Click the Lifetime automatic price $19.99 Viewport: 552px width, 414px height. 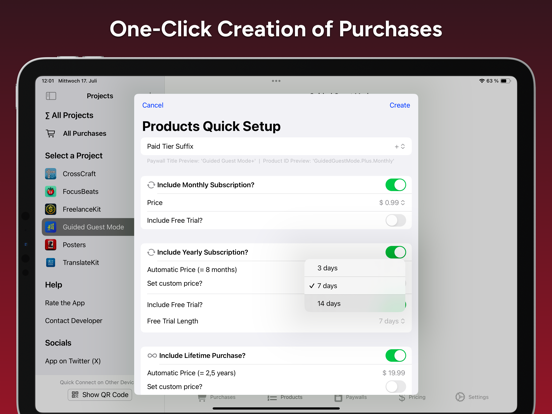(394, 373)
